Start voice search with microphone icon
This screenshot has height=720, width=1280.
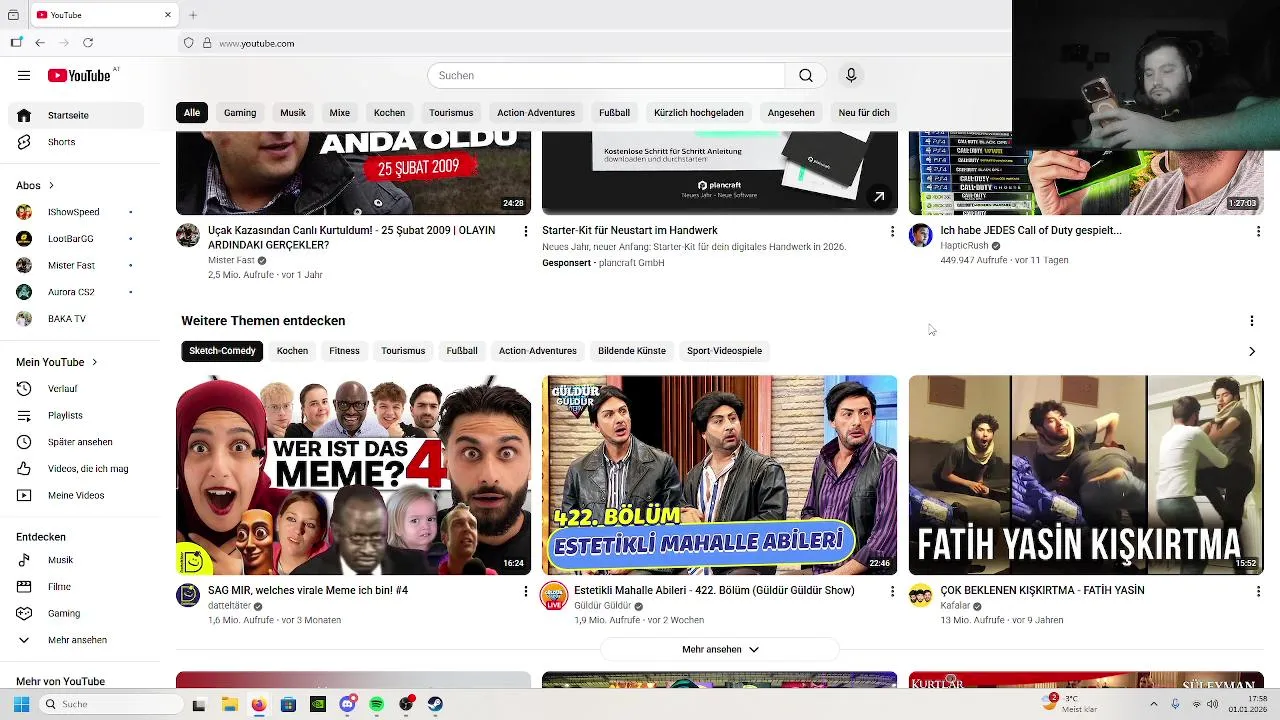click(x=851, y=75)
